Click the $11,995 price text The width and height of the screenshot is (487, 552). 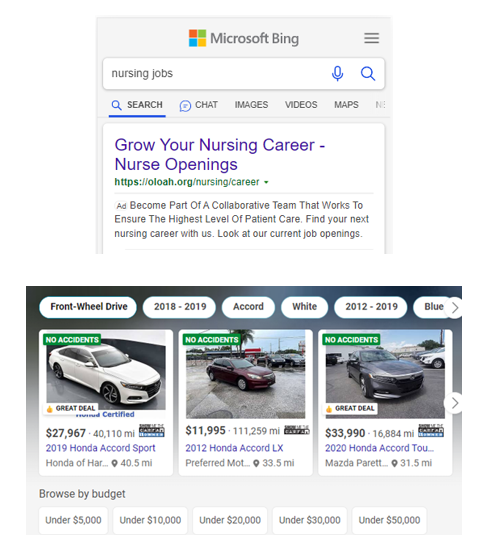tap(205, 431)
